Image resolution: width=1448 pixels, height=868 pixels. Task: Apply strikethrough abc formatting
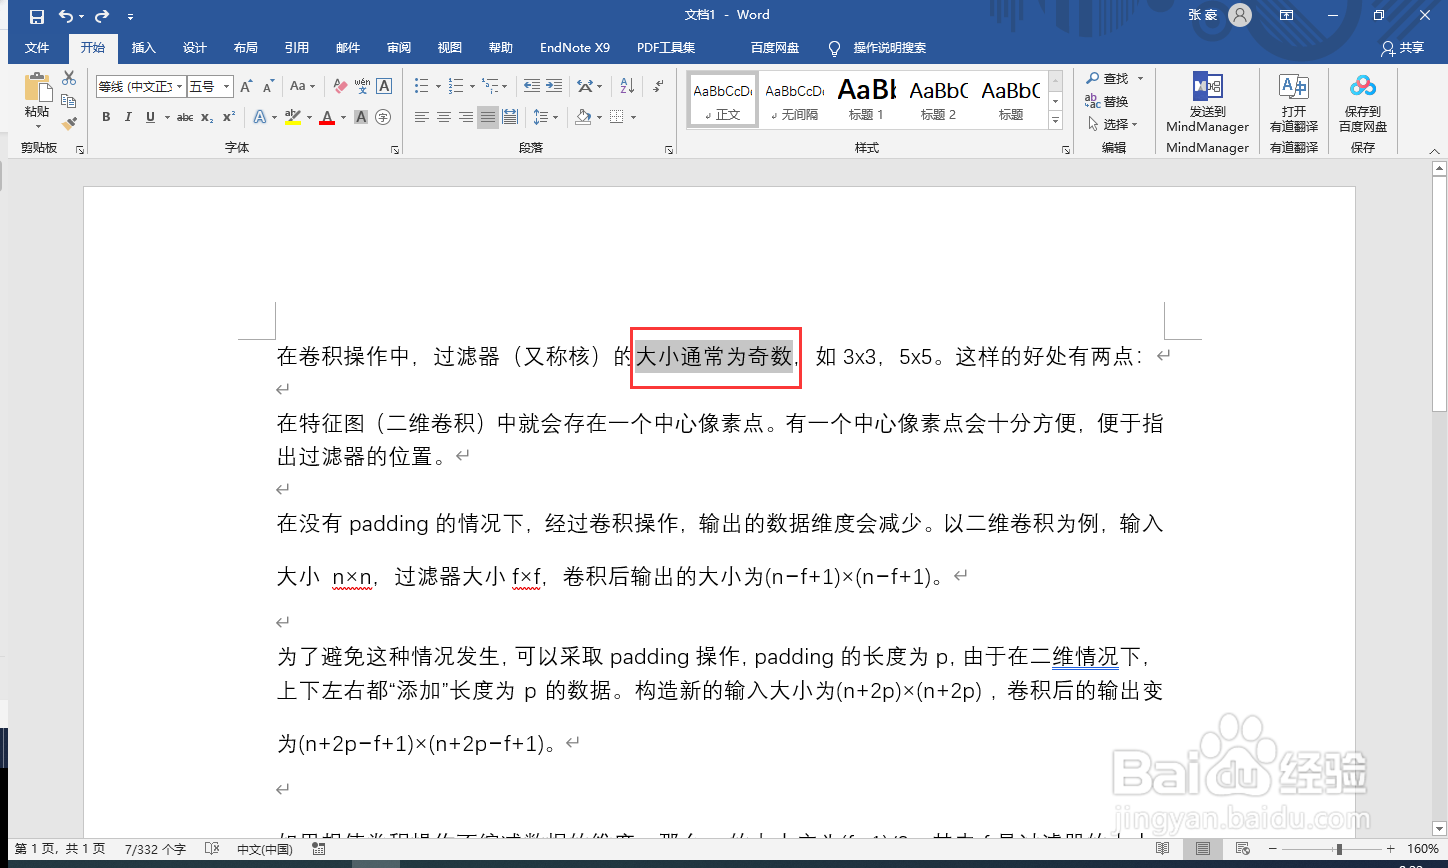(x=185, y=117)
